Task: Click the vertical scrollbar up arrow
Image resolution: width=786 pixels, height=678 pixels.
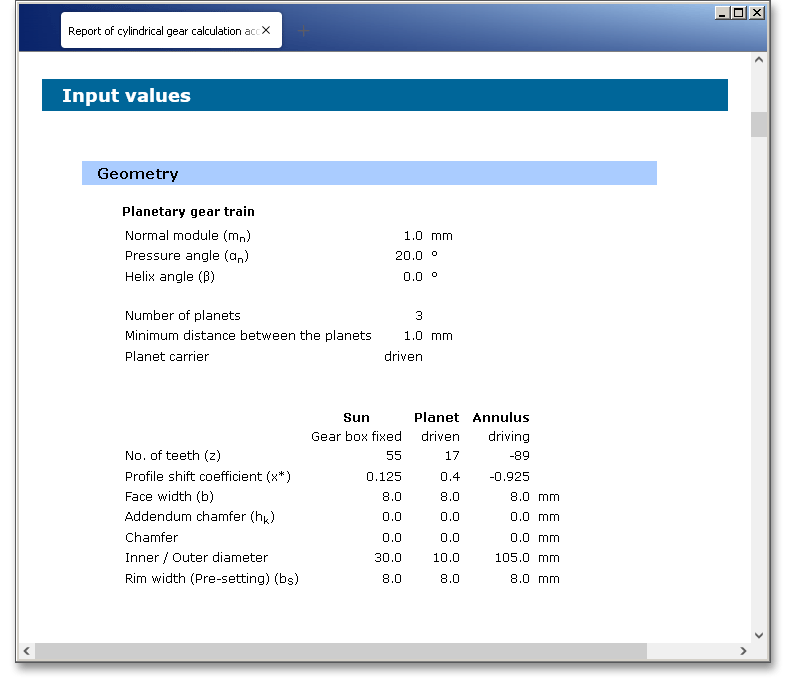Action: pos(758,60)
